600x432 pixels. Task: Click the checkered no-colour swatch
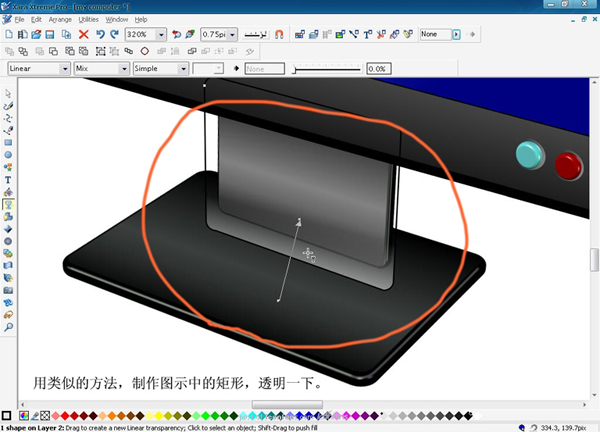[45, 416]
